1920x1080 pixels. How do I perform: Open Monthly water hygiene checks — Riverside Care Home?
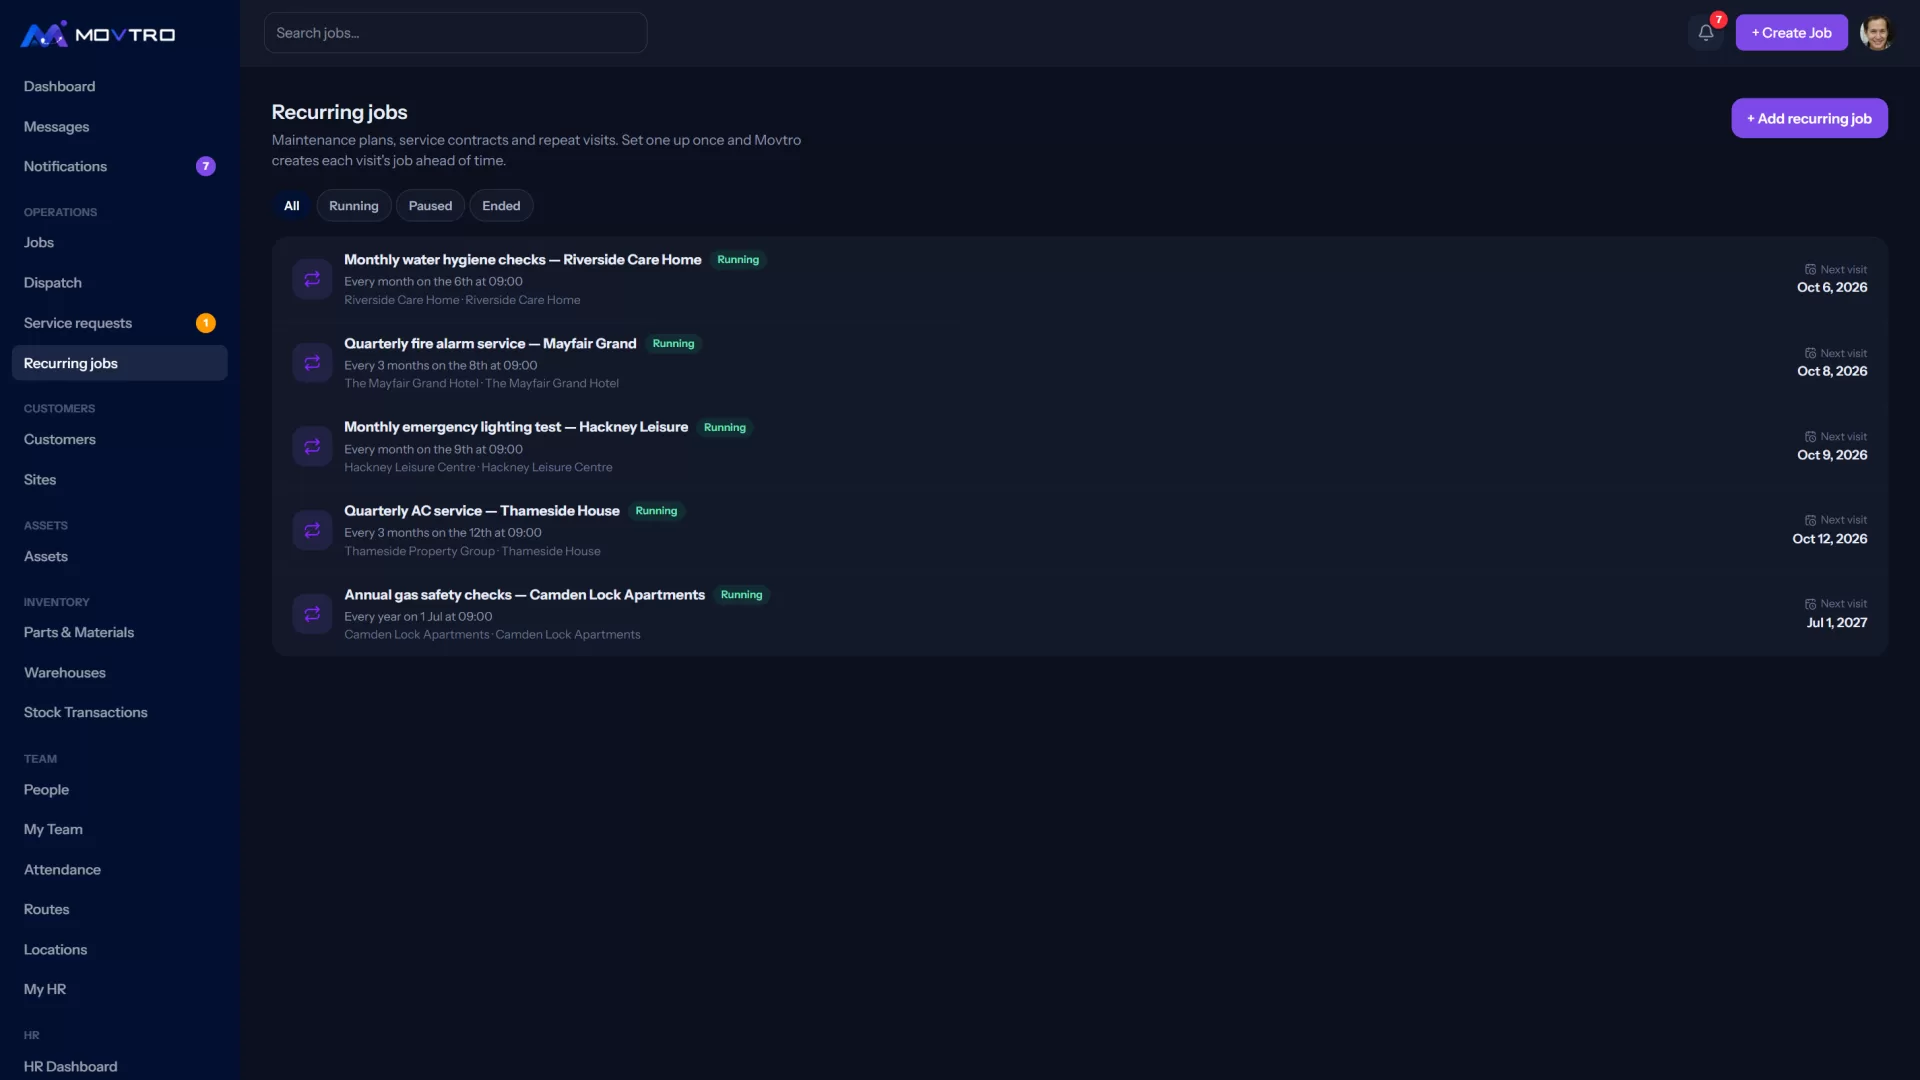1080,279
